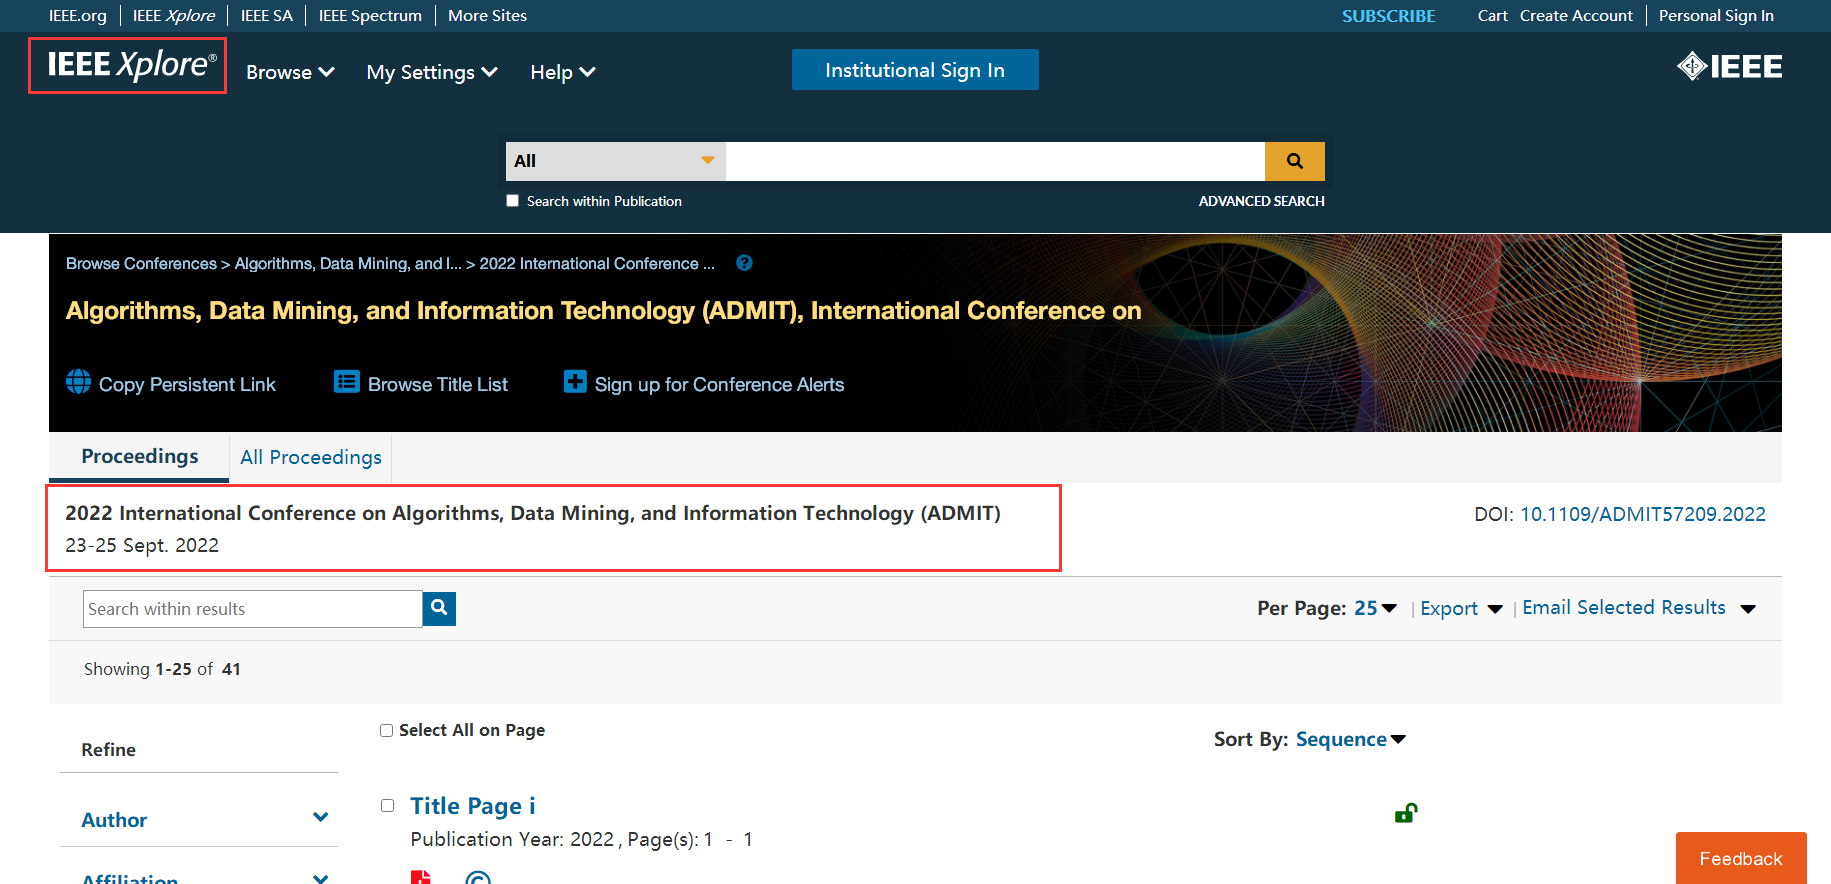1831x884 pixels.
Task: Click the Institutional Sign In button
Action: (914, 70)
